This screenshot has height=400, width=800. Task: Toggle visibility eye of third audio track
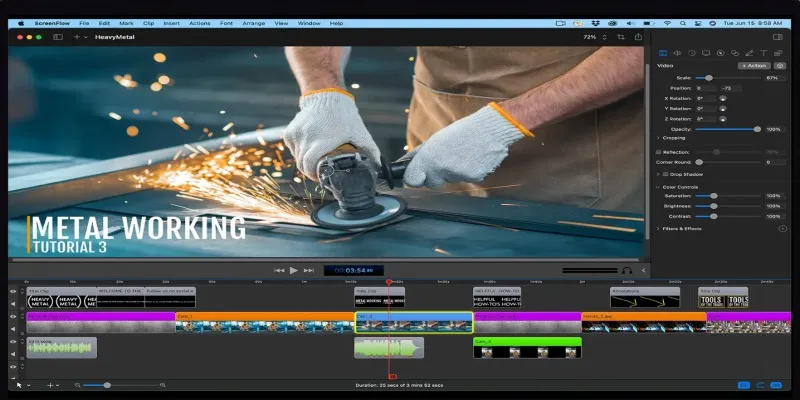pyautogui.click(x=13, y=342)
